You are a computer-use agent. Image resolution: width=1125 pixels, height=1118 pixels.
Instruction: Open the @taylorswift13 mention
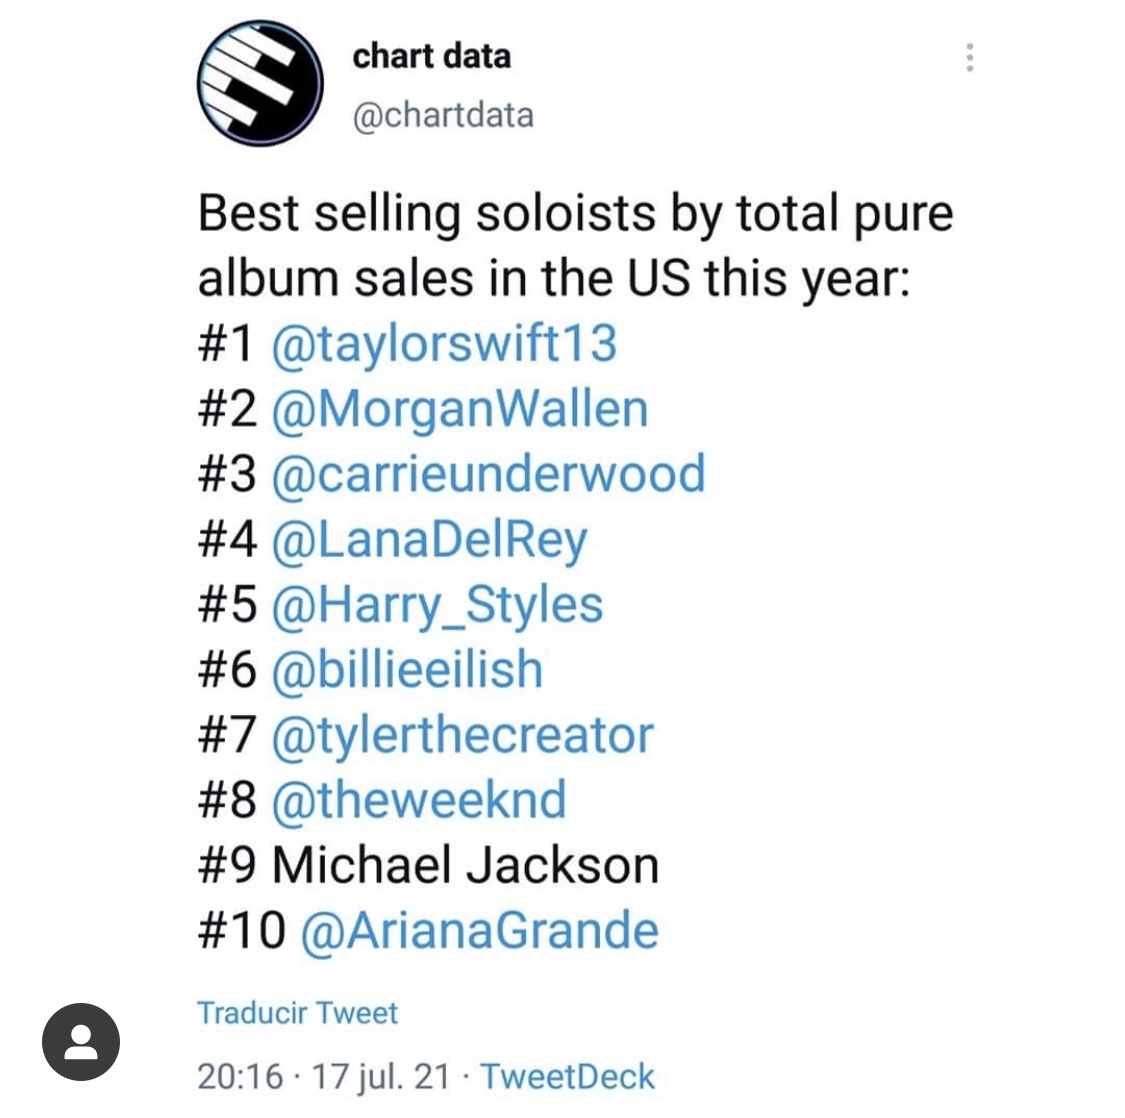click(x=444, y=343)
